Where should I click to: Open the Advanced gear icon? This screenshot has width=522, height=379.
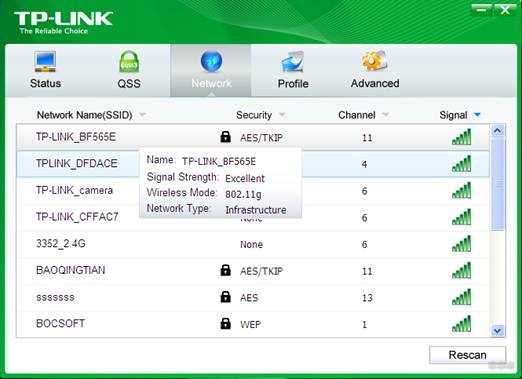coord(374,61)
